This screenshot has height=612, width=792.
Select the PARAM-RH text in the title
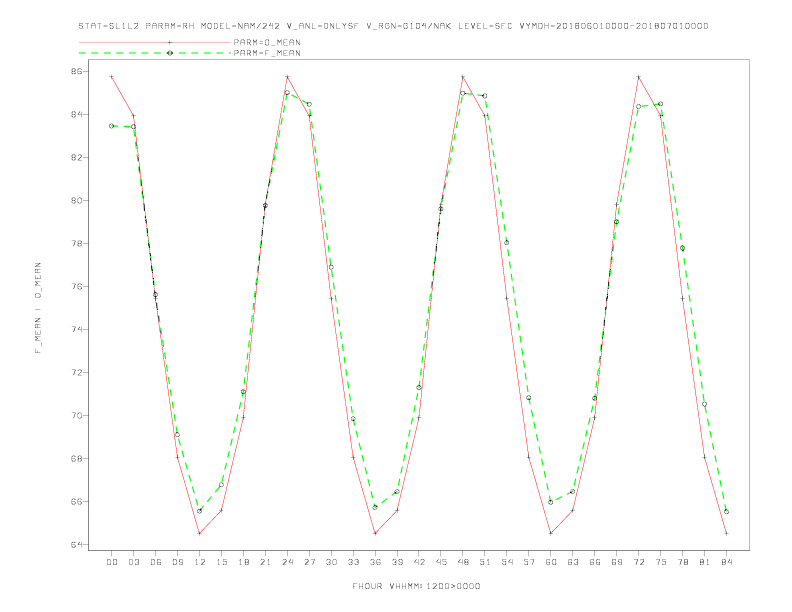(x=170, y=26)
